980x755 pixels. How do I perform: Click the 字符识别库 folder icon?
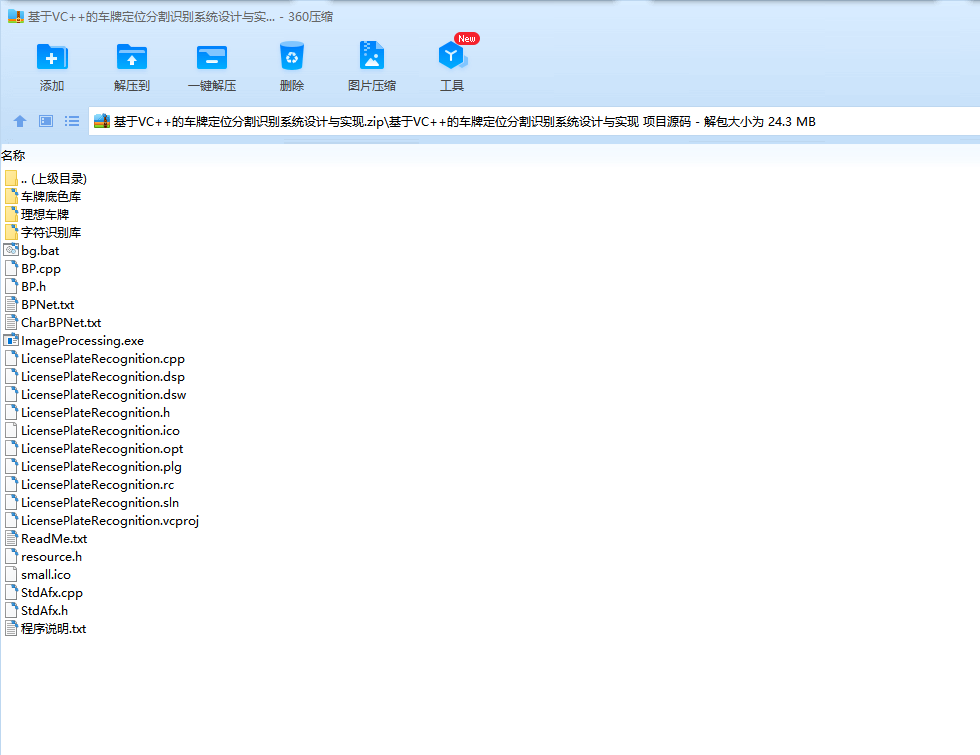pyautogui.click(x=11, y=232)
